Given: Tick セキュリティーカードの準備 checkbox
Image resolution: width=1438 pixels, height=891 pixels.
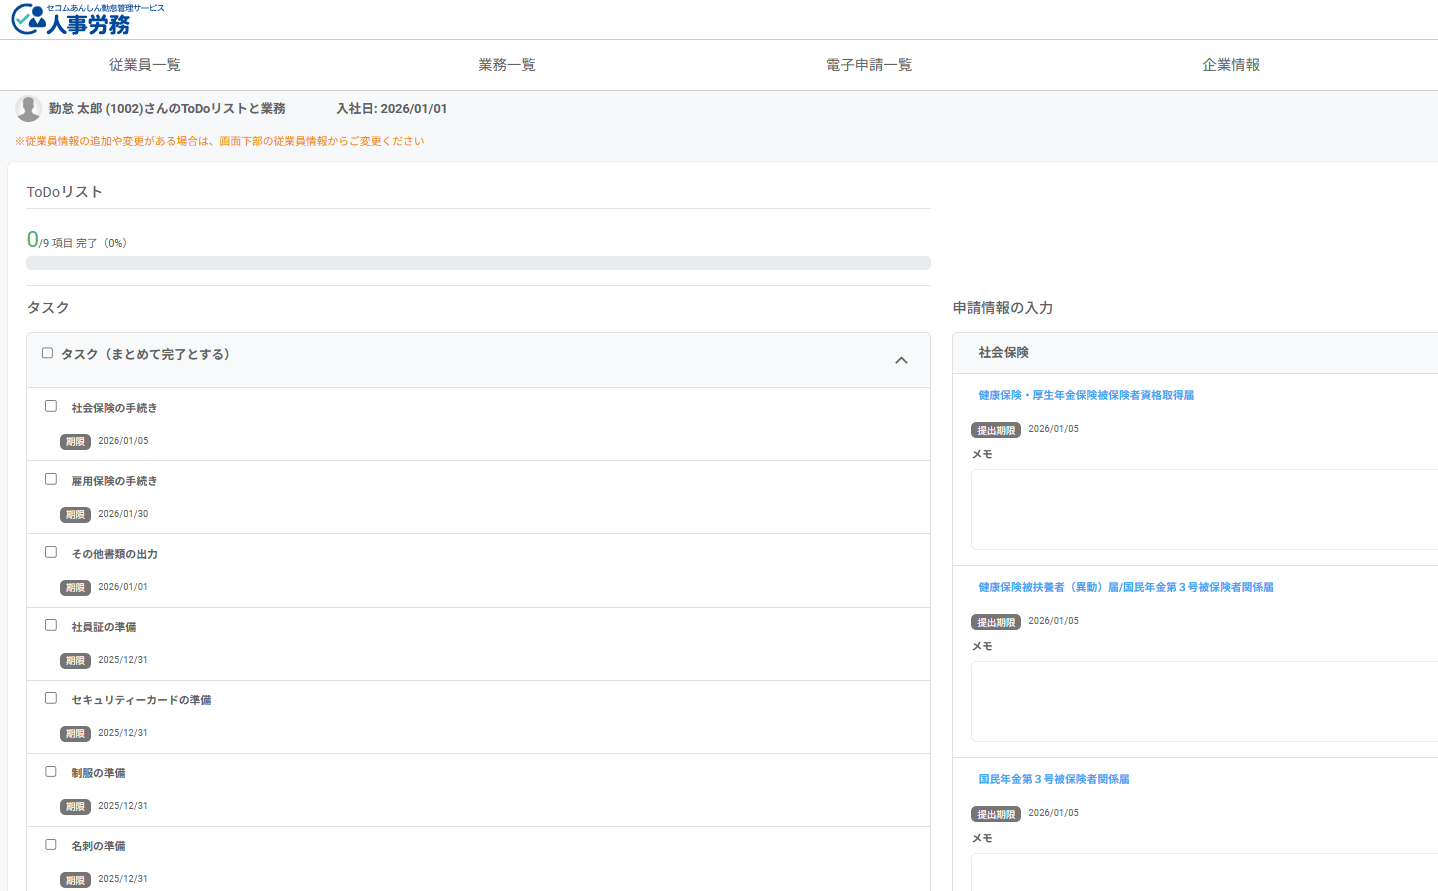Looking at the screenshot, I should tap(51, 698).
